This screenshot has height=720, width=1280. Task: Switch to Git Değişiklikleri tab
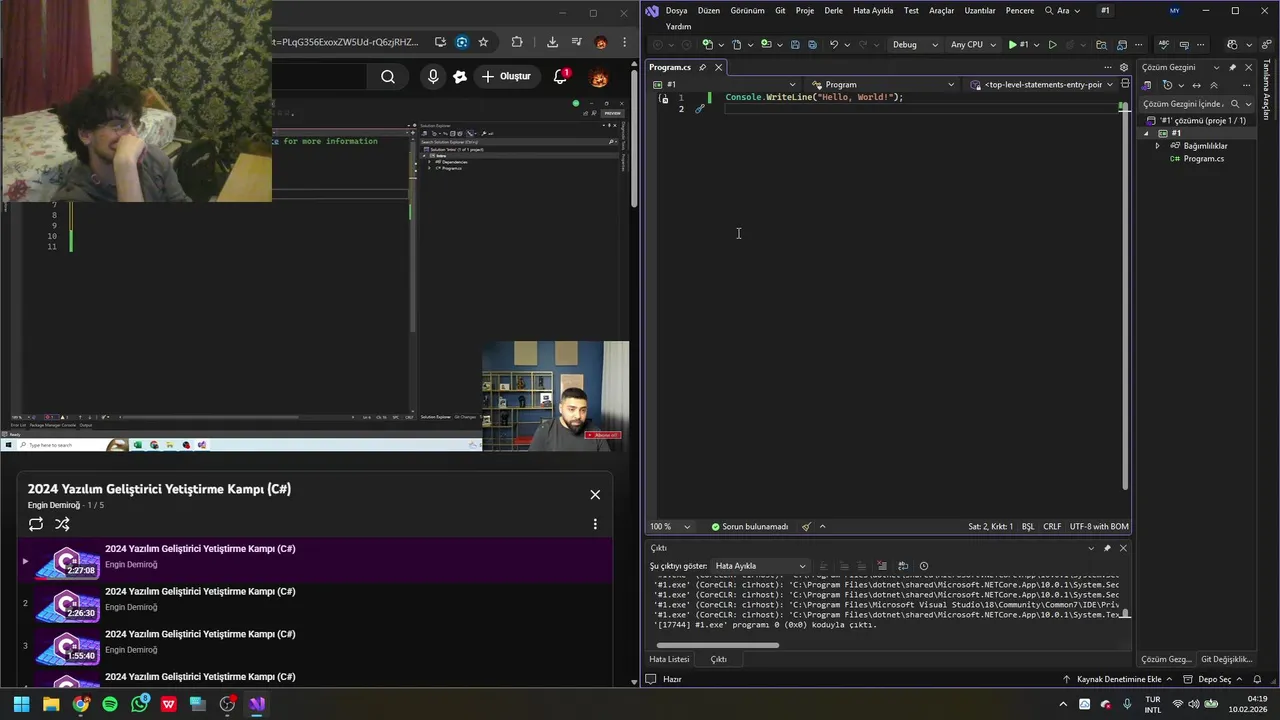point(1226,659)
